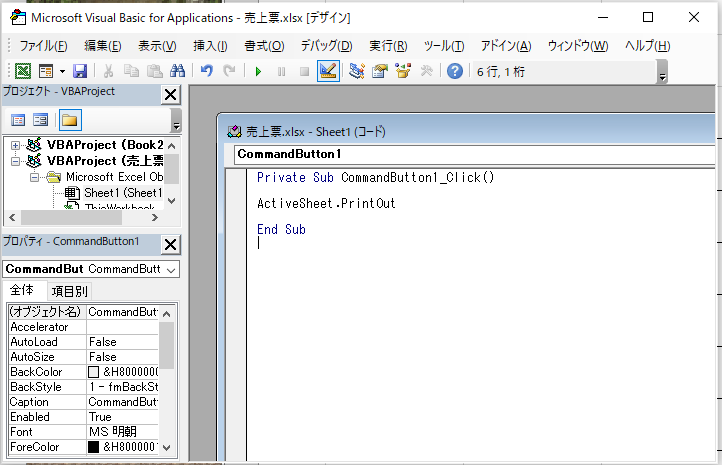
Task: Open the 実行(R) menu
Action: click(x=388, y=46)
